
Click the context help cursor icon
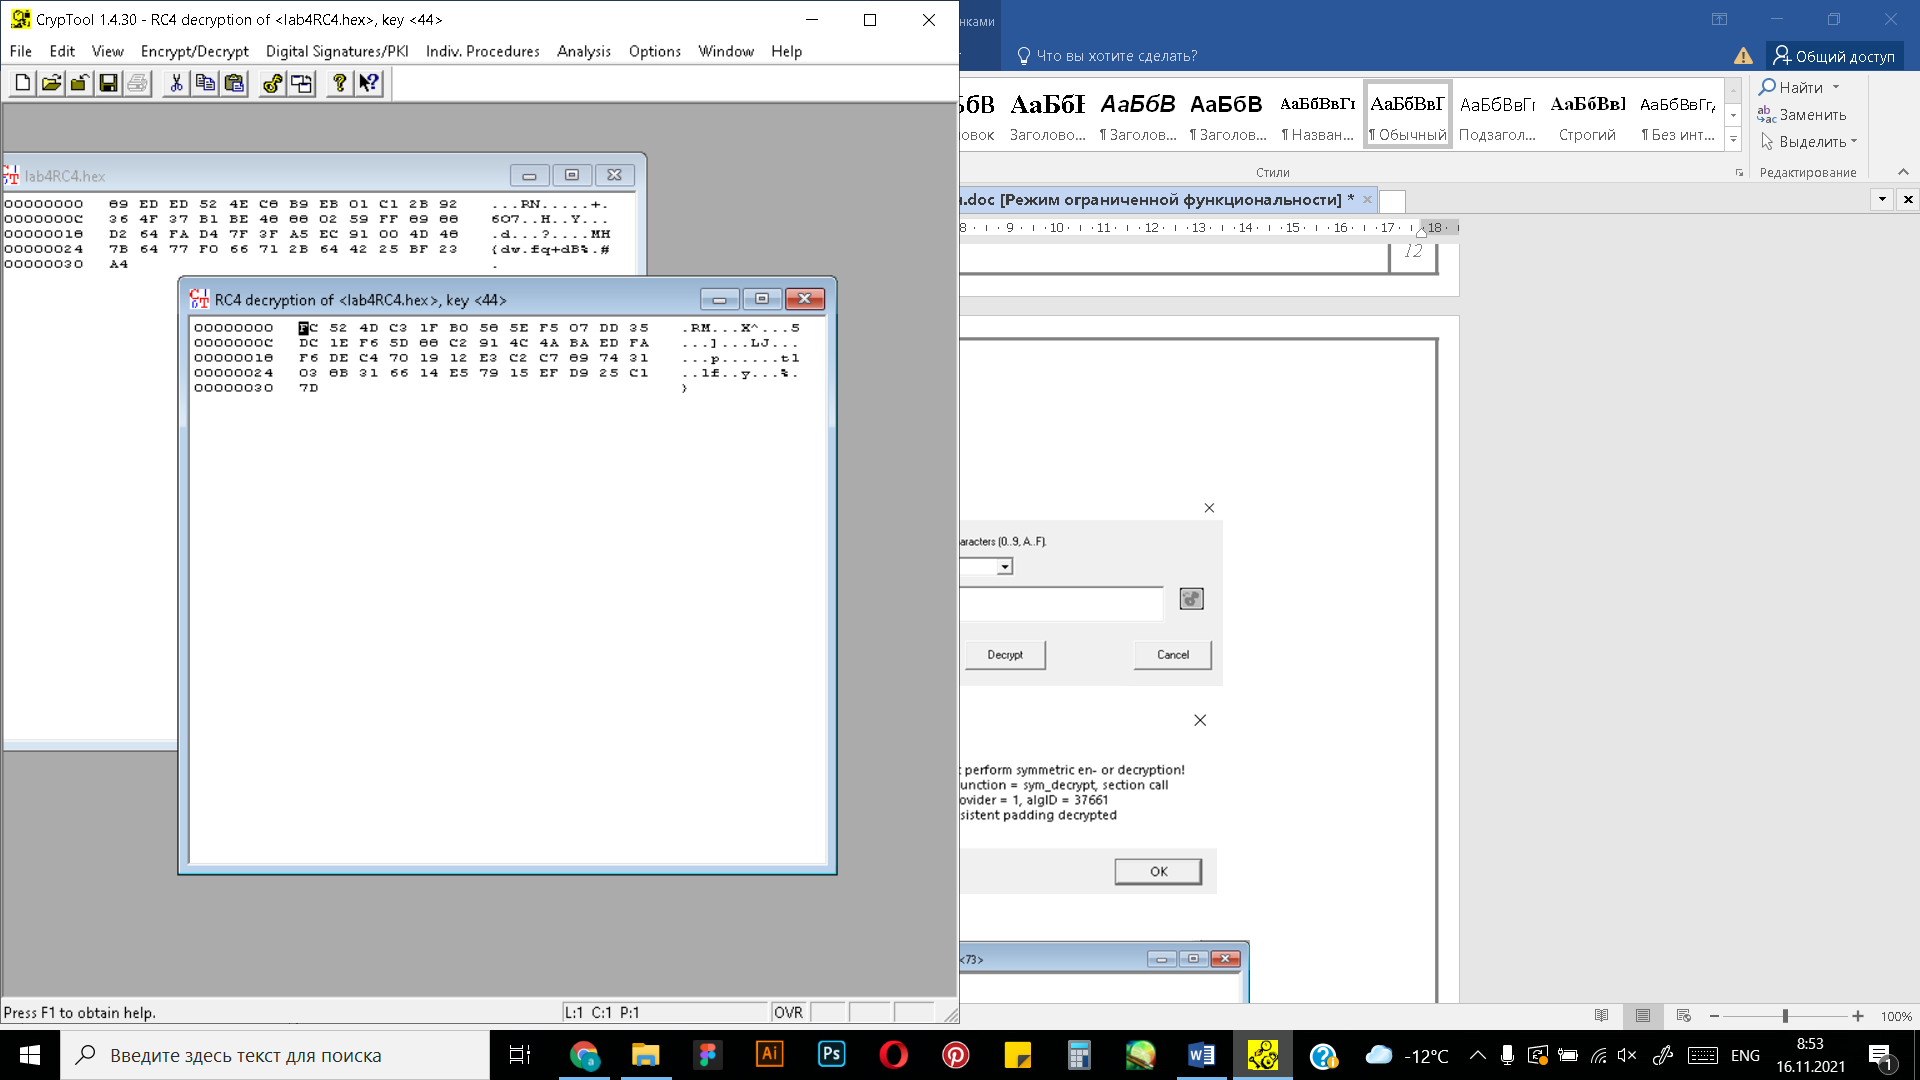coord(369,83)
